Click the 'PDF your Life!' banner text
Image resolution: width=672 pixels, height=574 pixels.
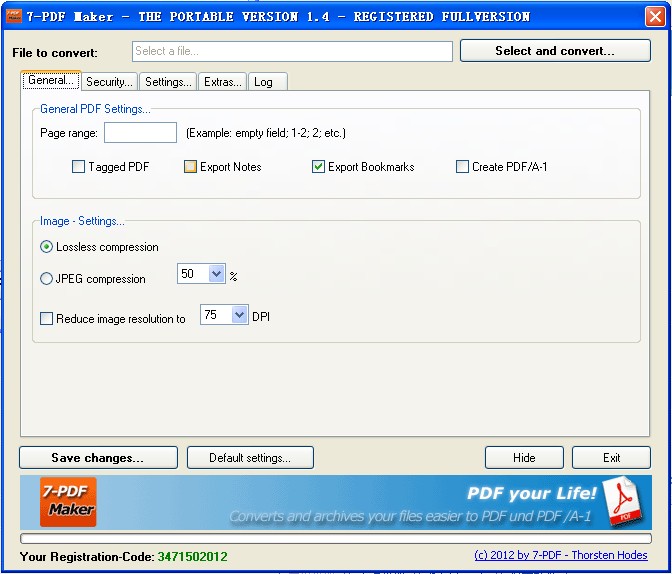531,493
